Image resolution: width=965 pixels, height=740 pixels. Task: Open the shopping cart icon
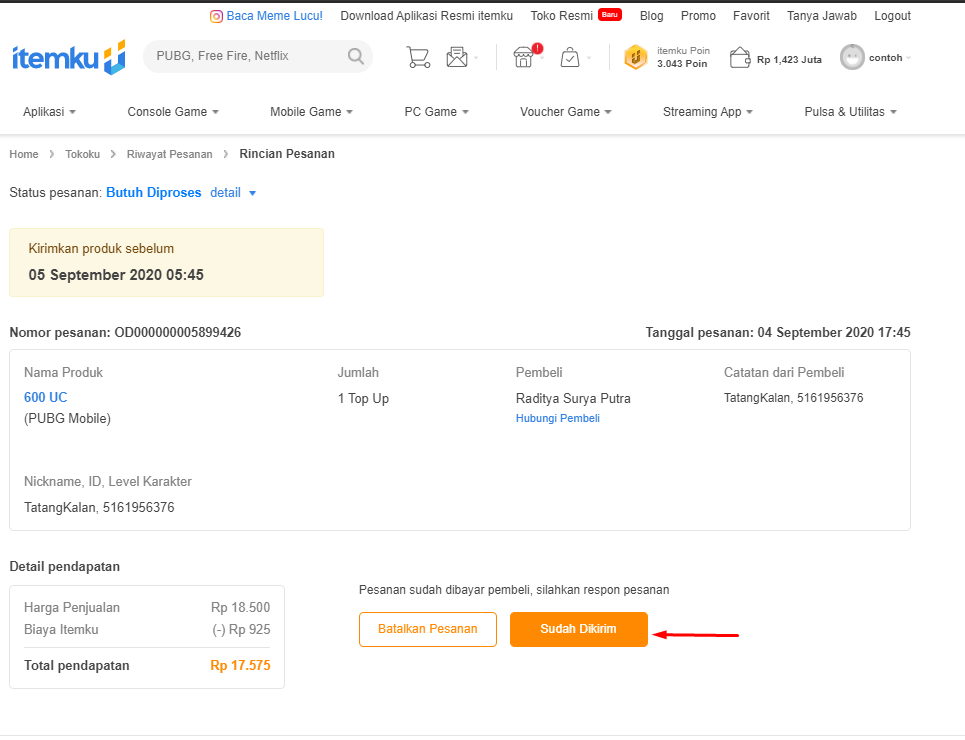pyautogui.click(x=418, y=57)
